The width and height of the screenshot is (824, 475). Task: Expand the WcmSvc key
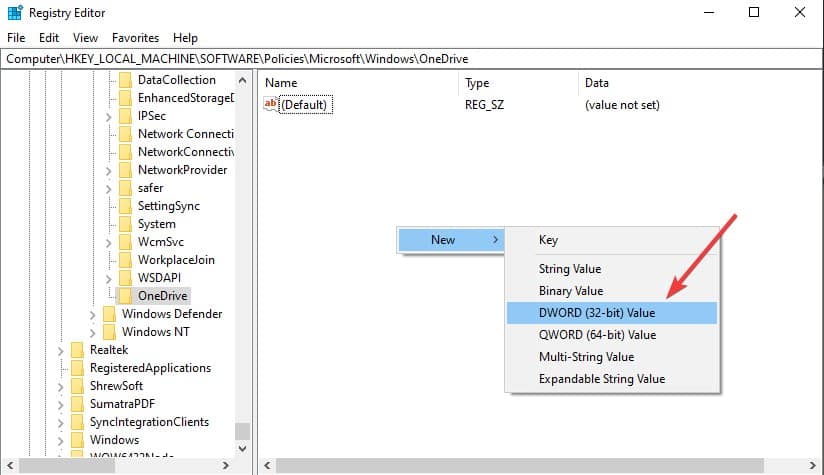point(108,243)
